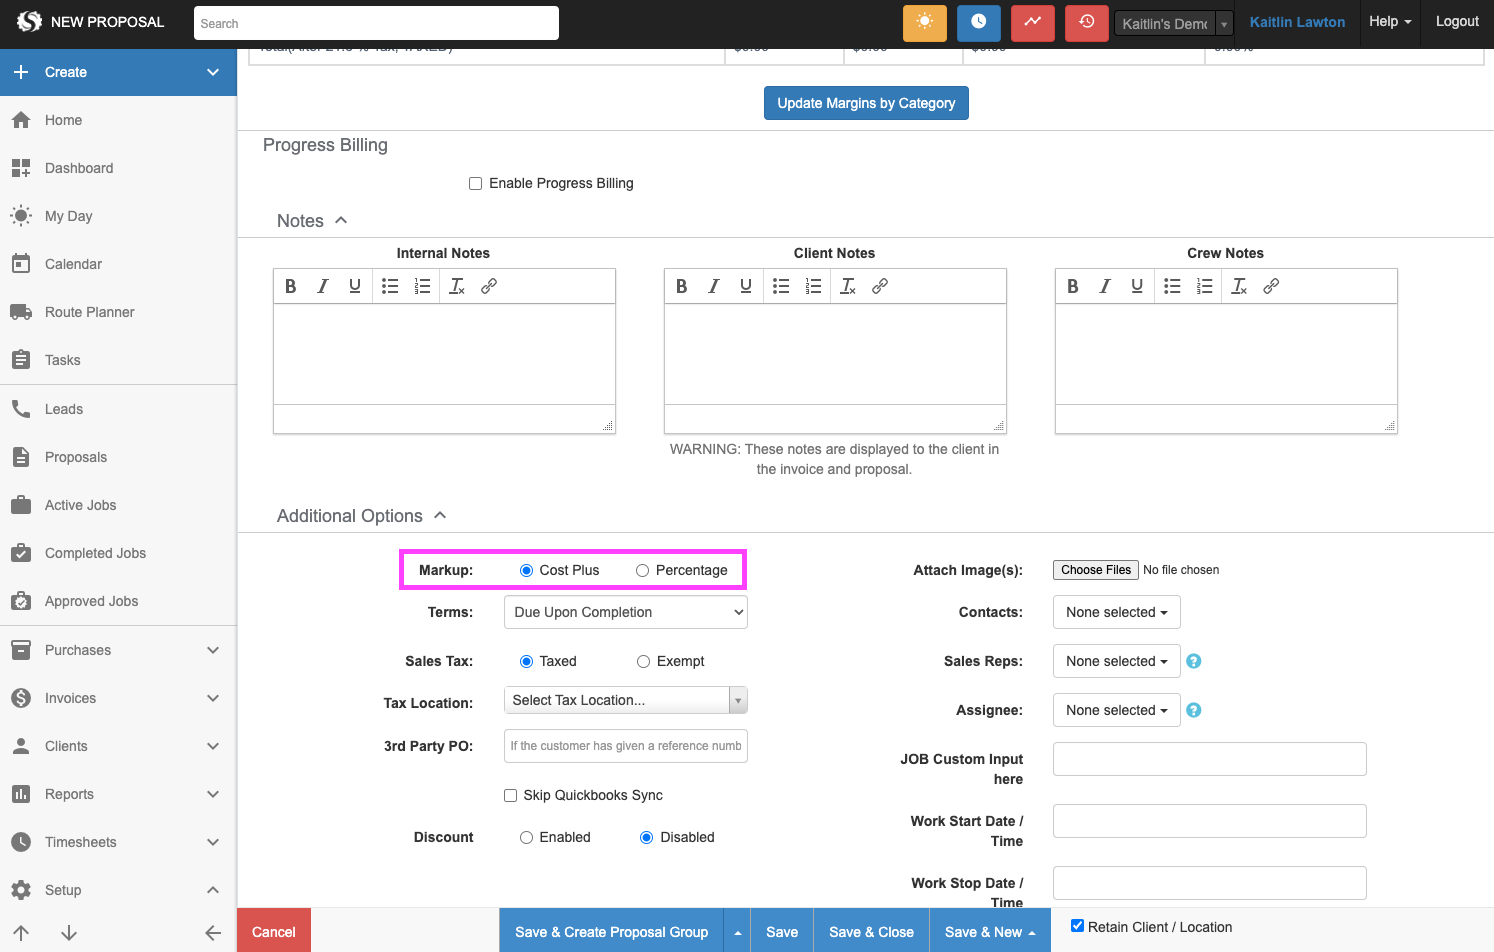Image resolution: width=1494 pixels, height=952 pixels.
Task: Open Proposals in the sidebar
Action: point(76,457)
